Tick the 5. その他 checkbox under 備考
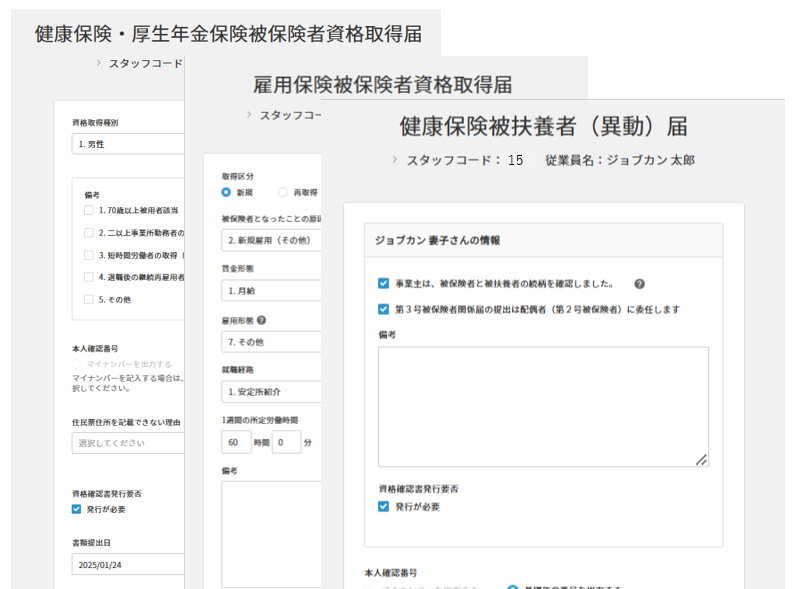This screenshot has width=808, height=589. [x=89, y=299]
